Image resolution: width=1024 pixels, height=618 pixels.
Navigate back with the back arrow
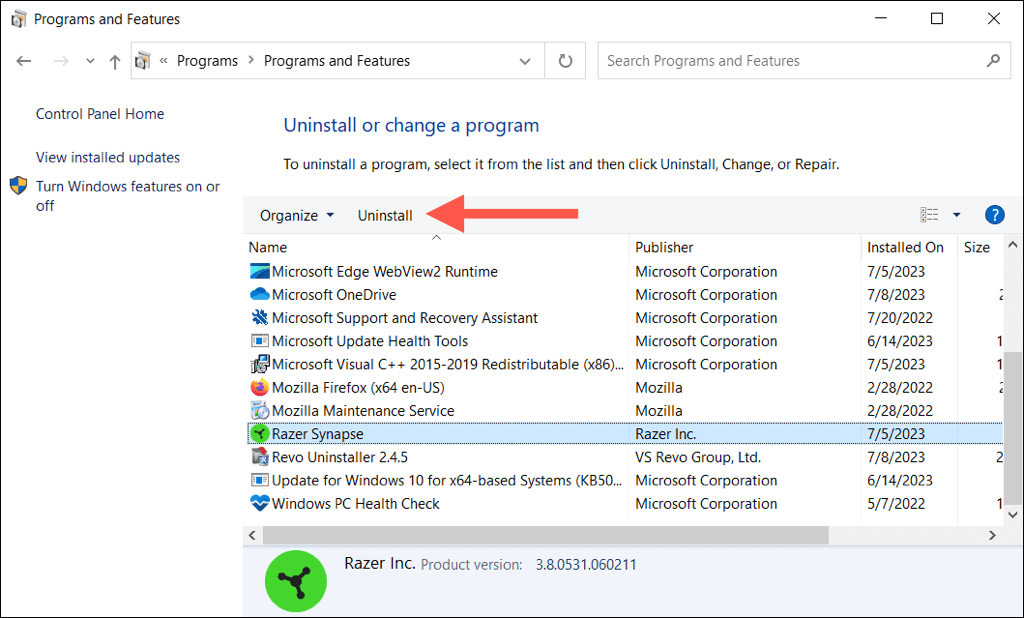coord(24,61)
